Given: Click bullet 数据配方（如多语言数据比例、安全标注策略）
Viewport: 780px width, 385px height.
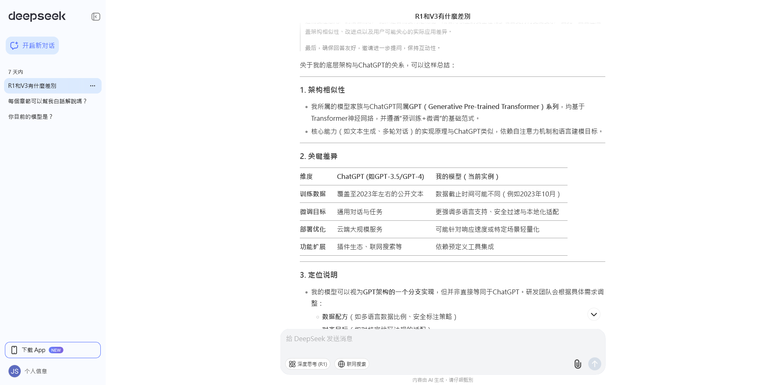Looking at the screenshot, I should pyautogui.click(x=390, y=316).
